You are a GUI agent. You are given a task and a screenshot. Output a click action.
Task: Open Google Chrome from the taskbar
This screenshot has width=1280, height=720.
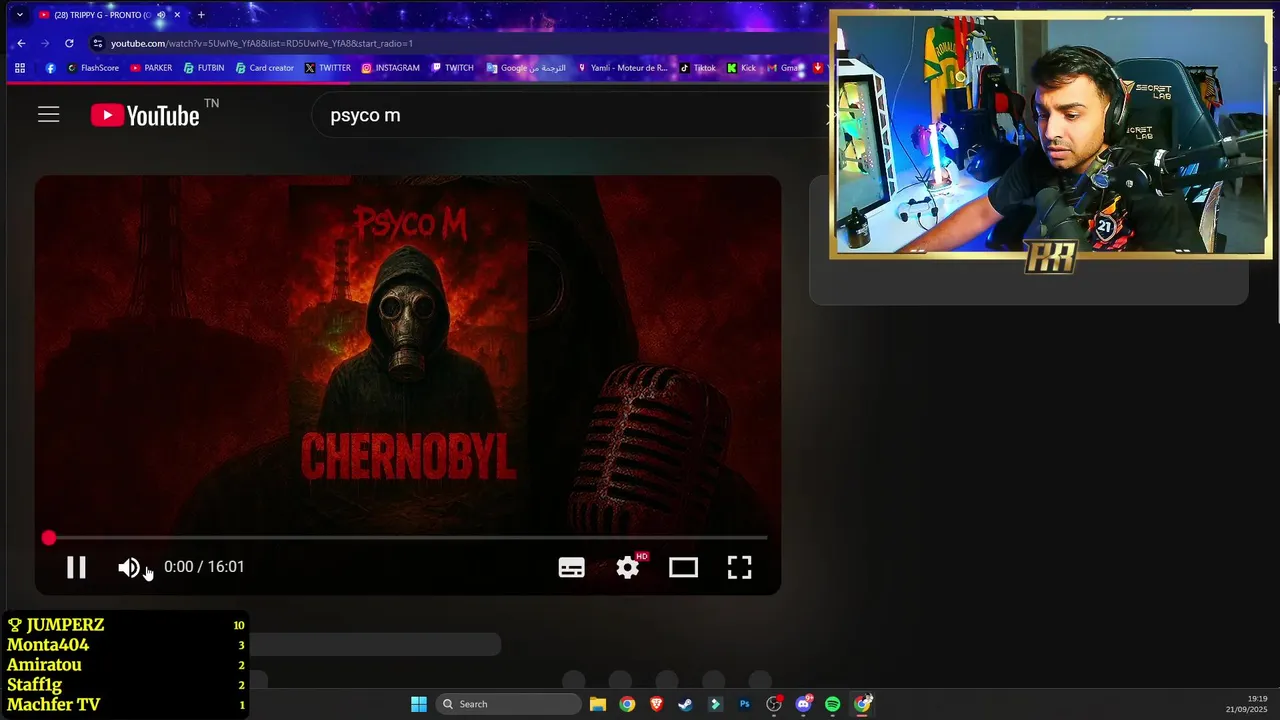point(627,704)
